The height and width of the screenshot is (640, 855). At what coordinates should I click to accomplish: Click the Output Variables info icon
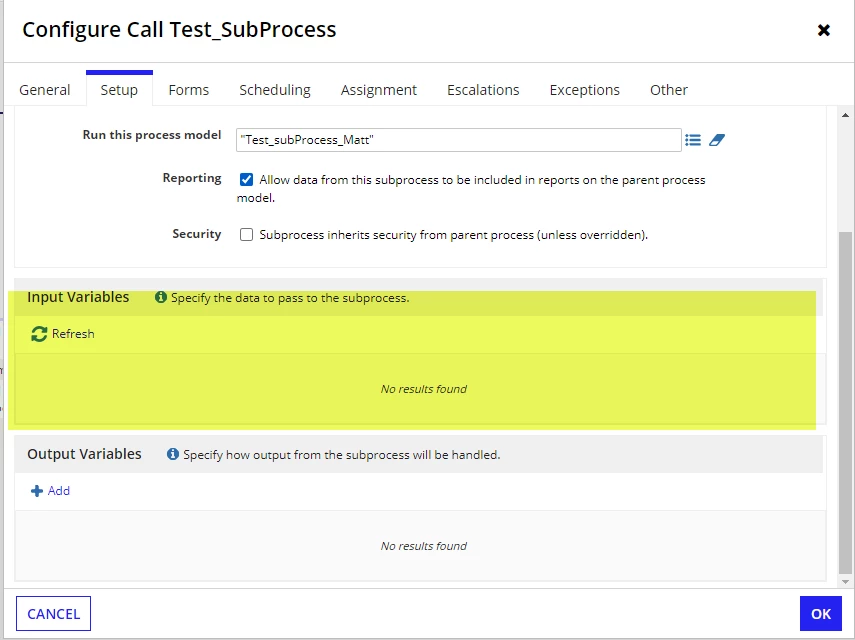pyautogui.click(x=173, y=454)
